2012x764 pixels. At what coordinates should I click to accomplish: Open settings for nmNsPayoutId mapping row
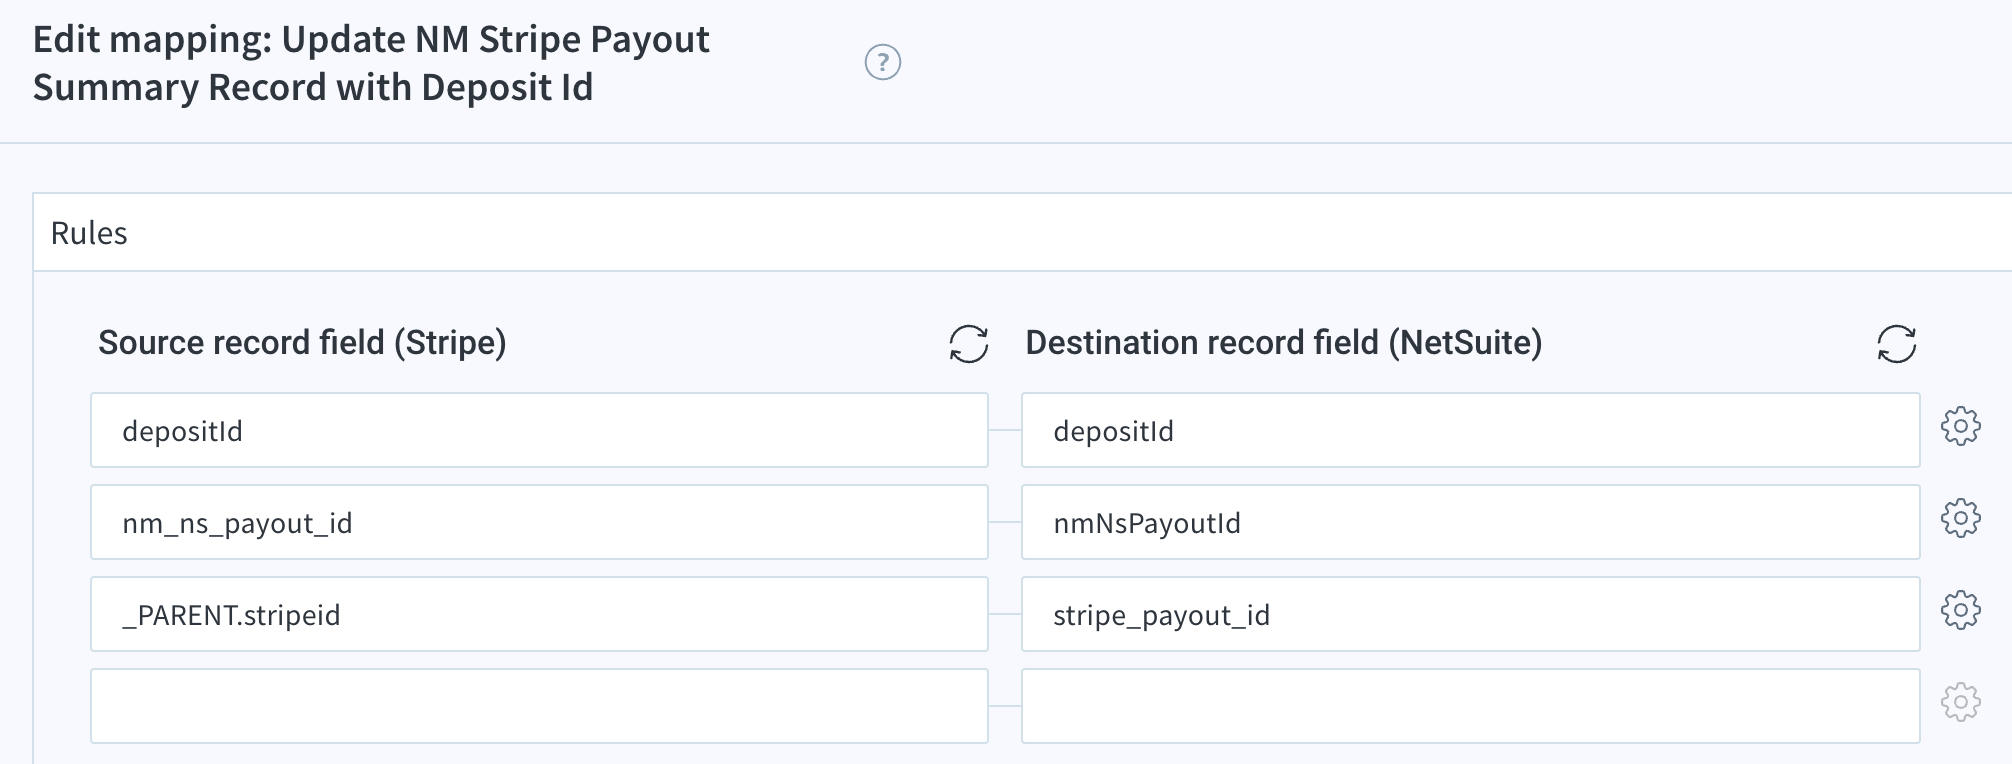point(1960,519)
